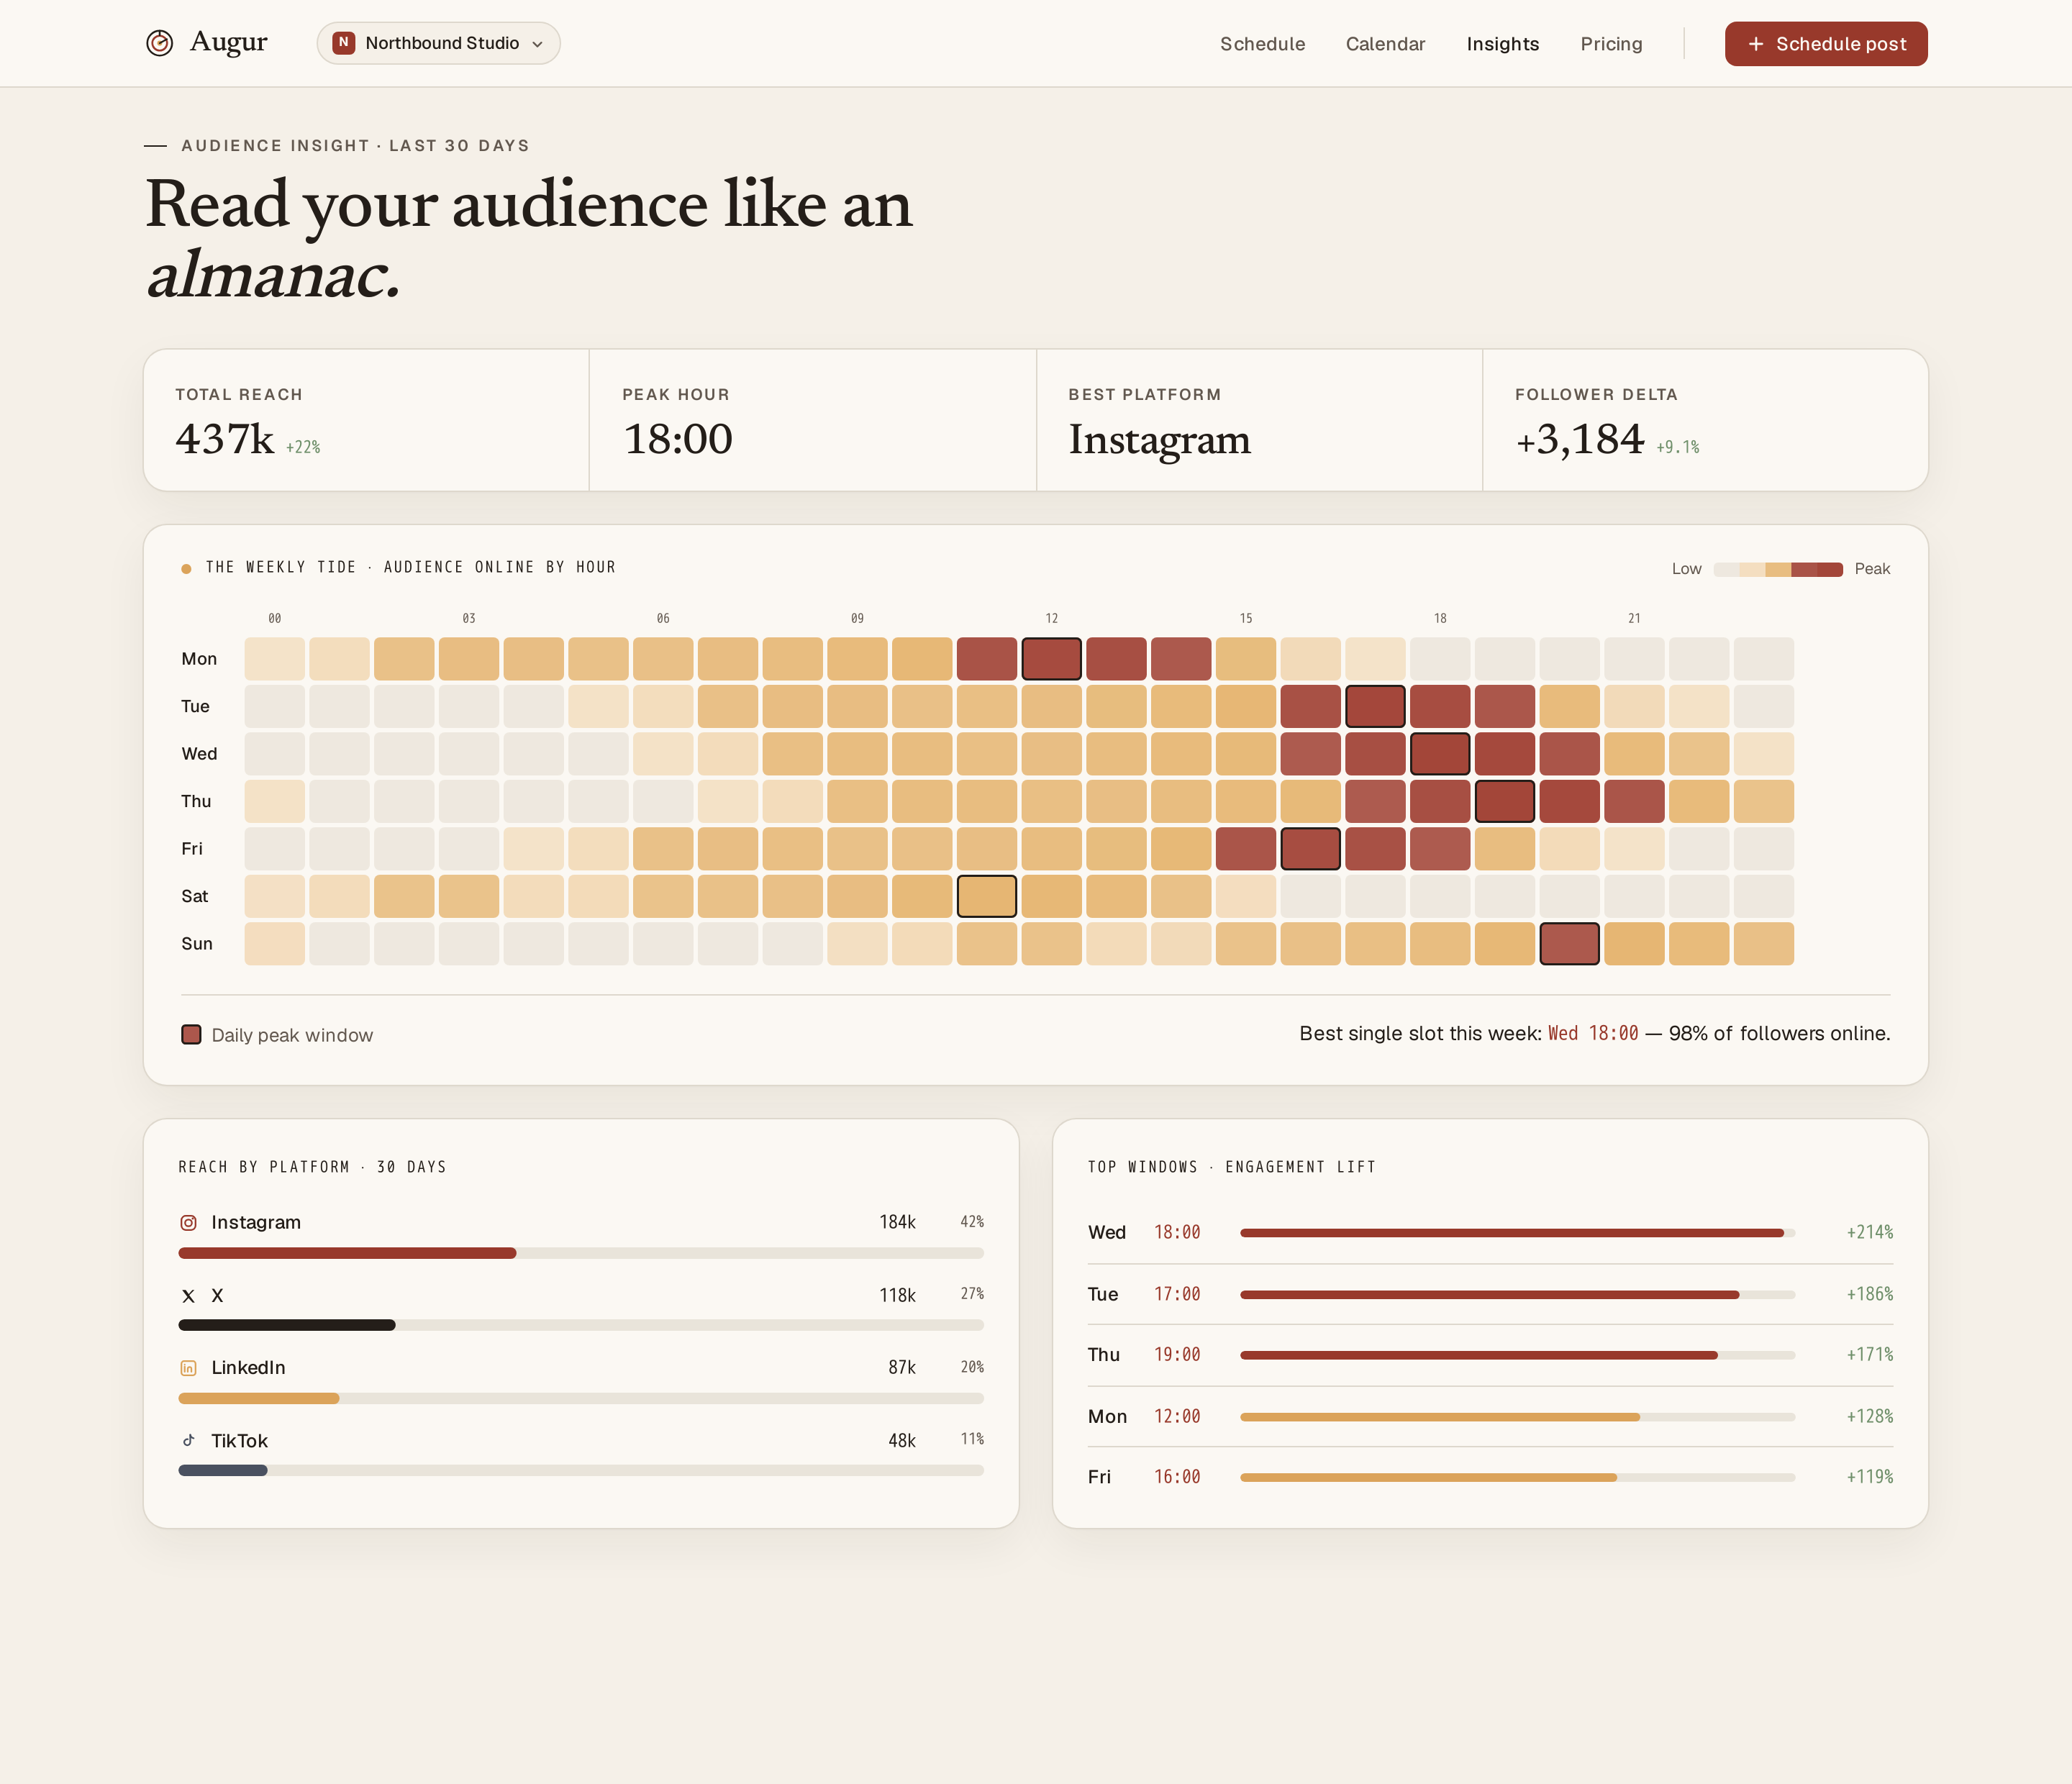Click the TikTok 48k reach figure
Image resolution: width=2072 pixels, height=1784 pixels.
pyautogui.click(x=902, y=1440)
